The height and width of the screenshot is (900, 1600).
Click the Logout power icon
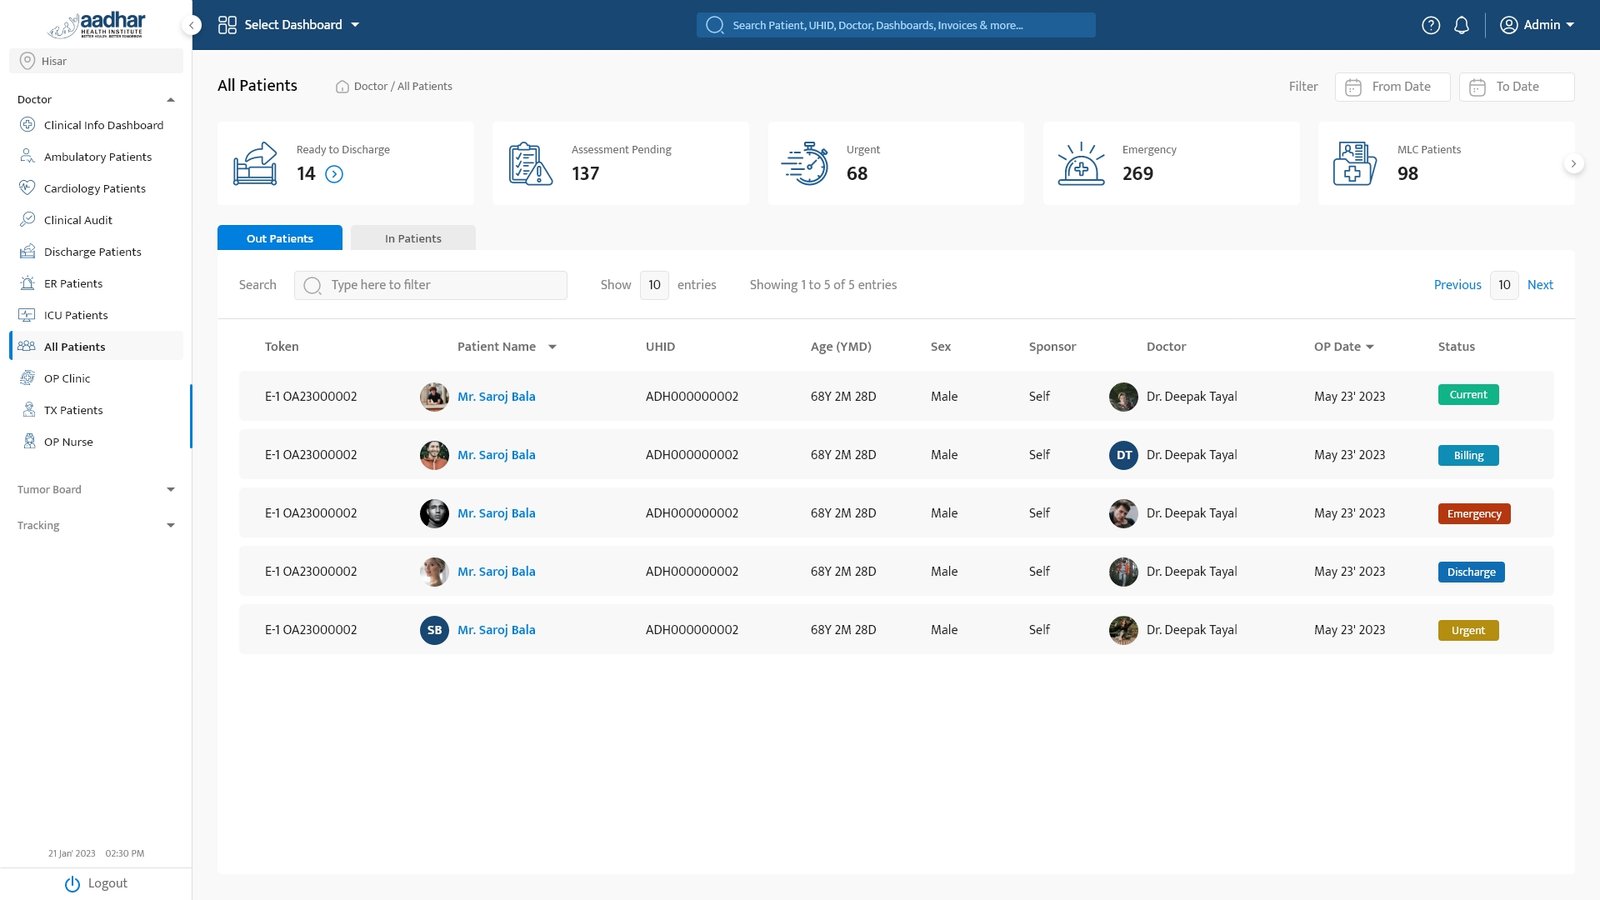pyautogui.click(x=72, y=884)
